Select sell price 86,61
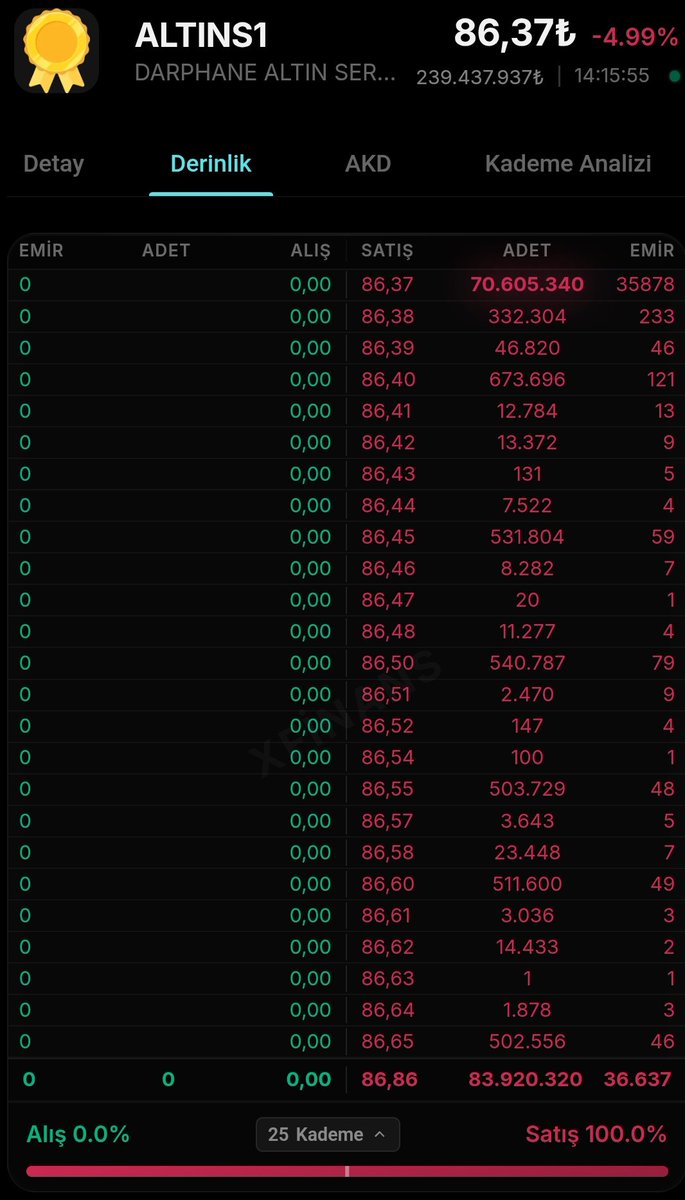 coord(387,916)
